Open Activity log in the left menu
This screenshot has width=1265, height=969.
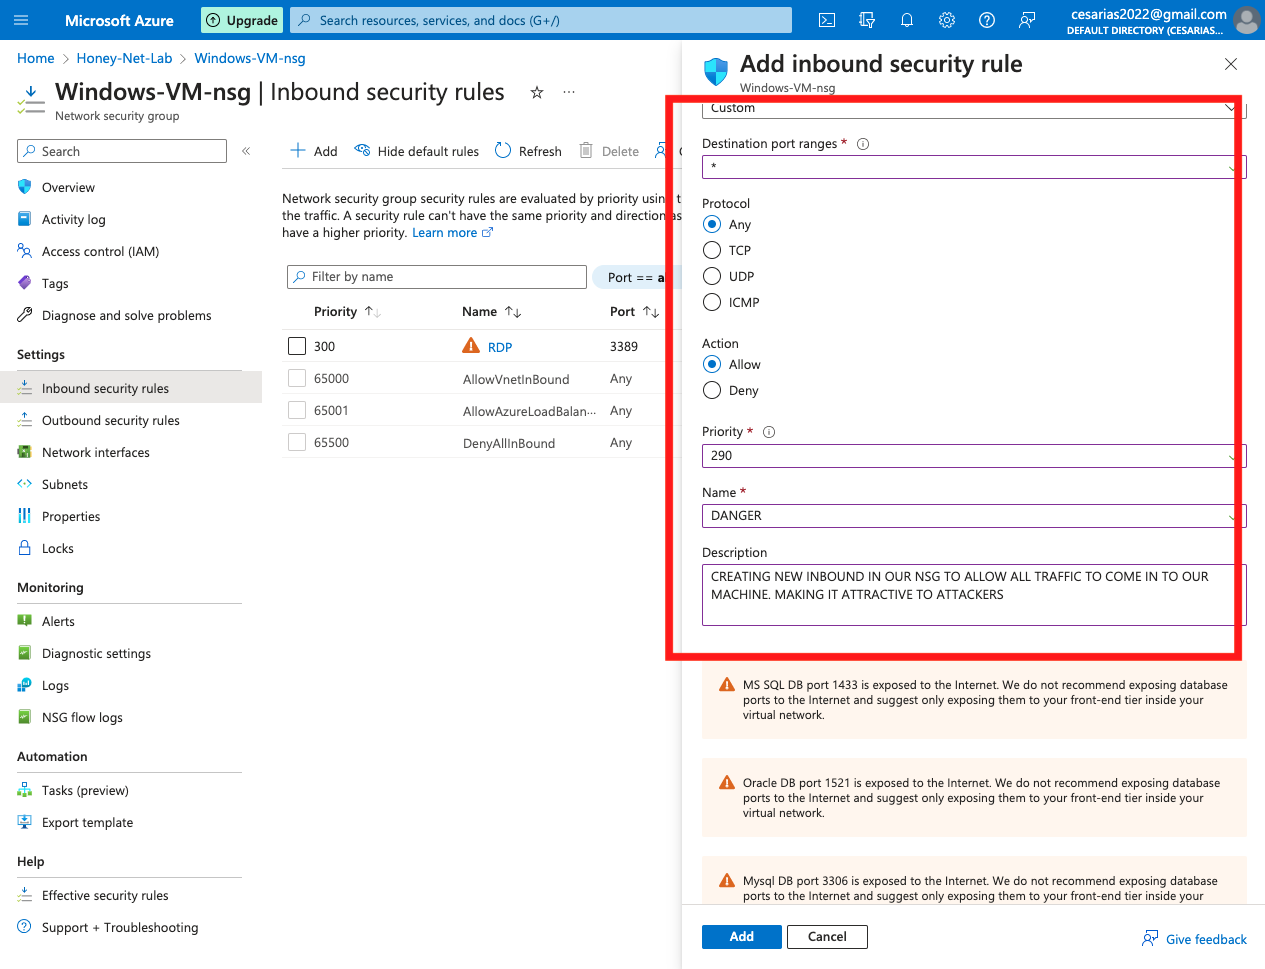pyautogui.click(x=73, y=219)
